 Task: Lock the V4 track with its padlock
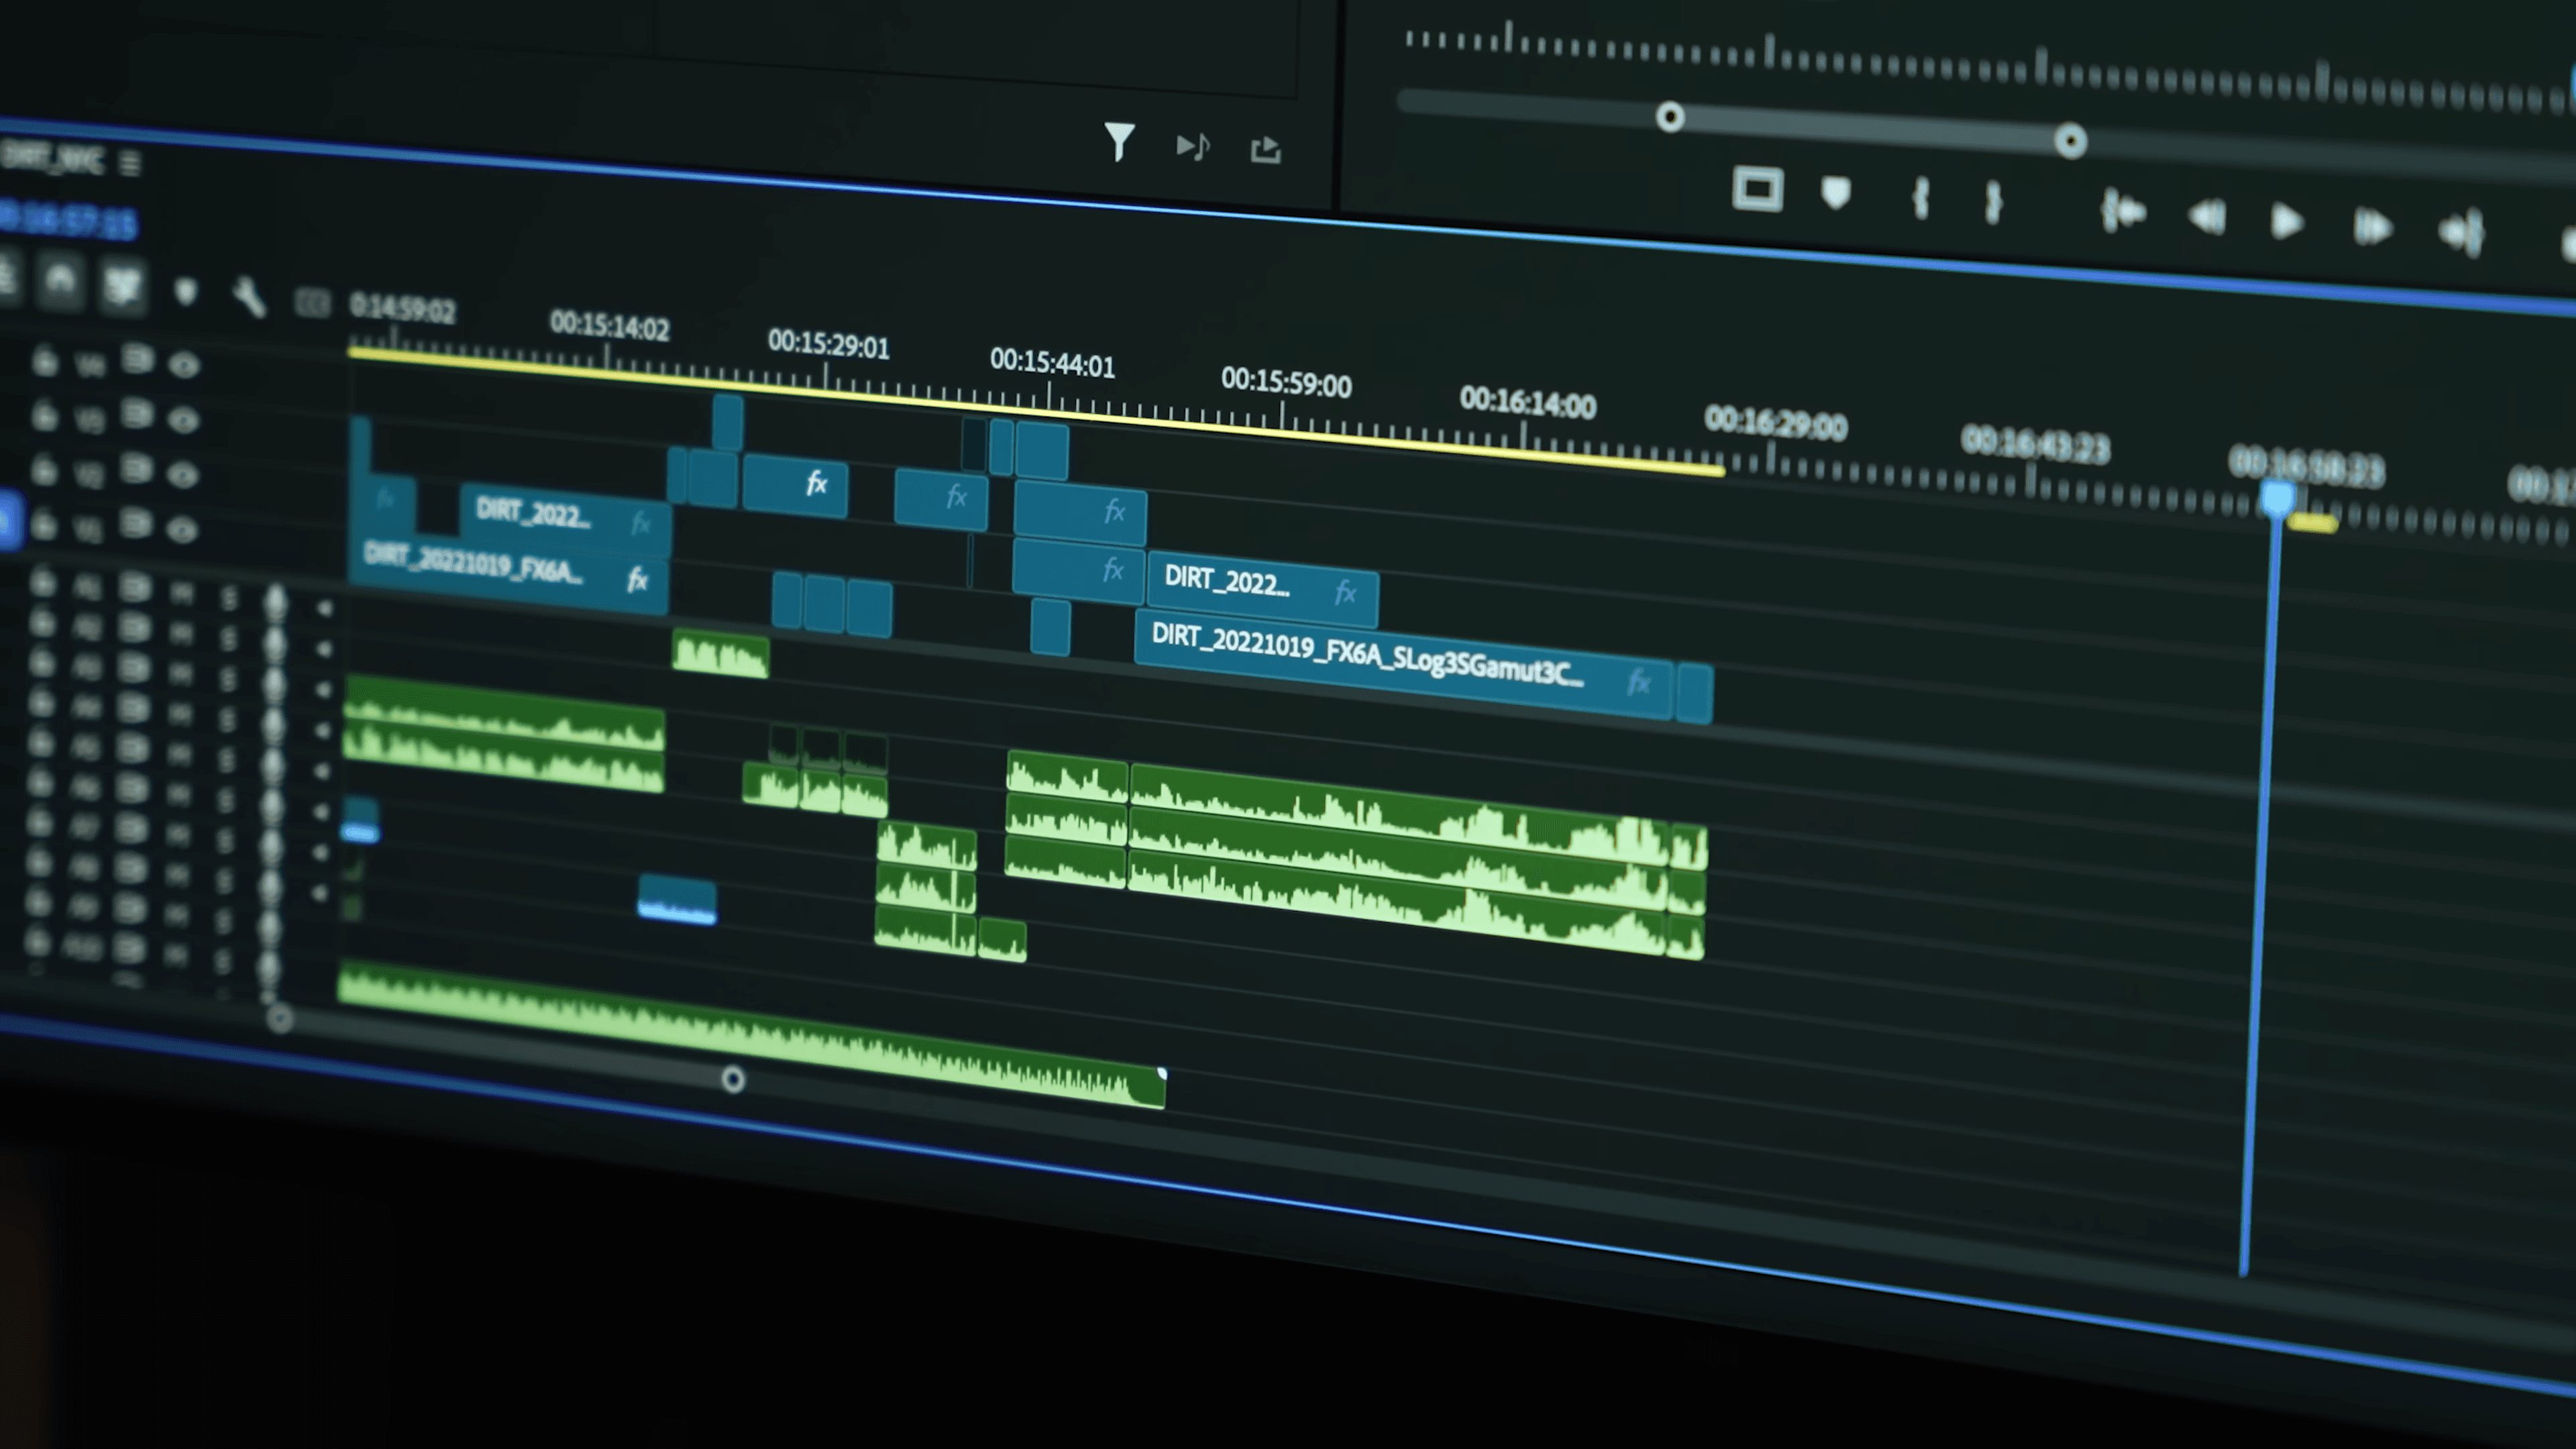point(44,360)
